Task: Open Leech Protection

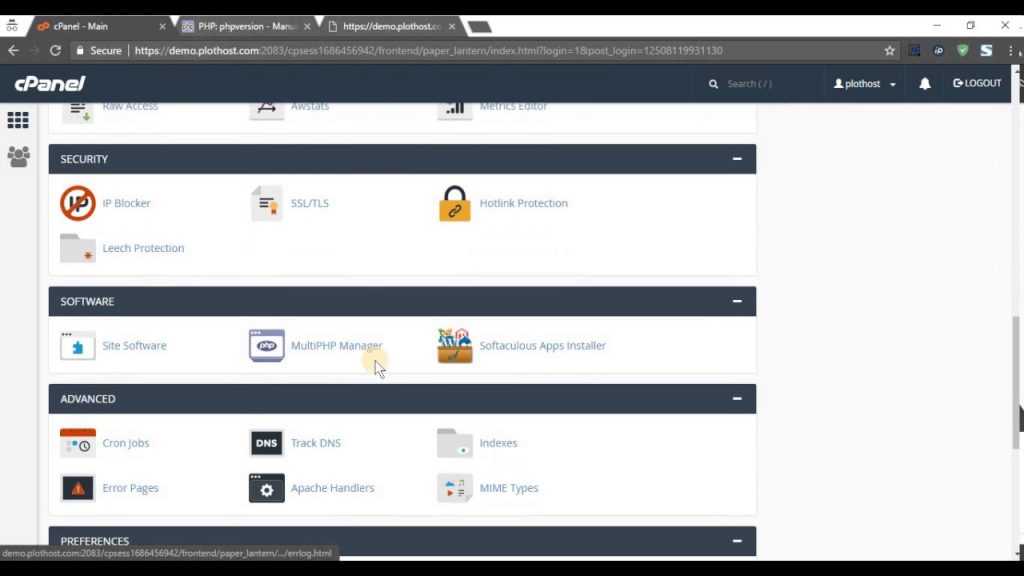Action: (x=143, y=248)
